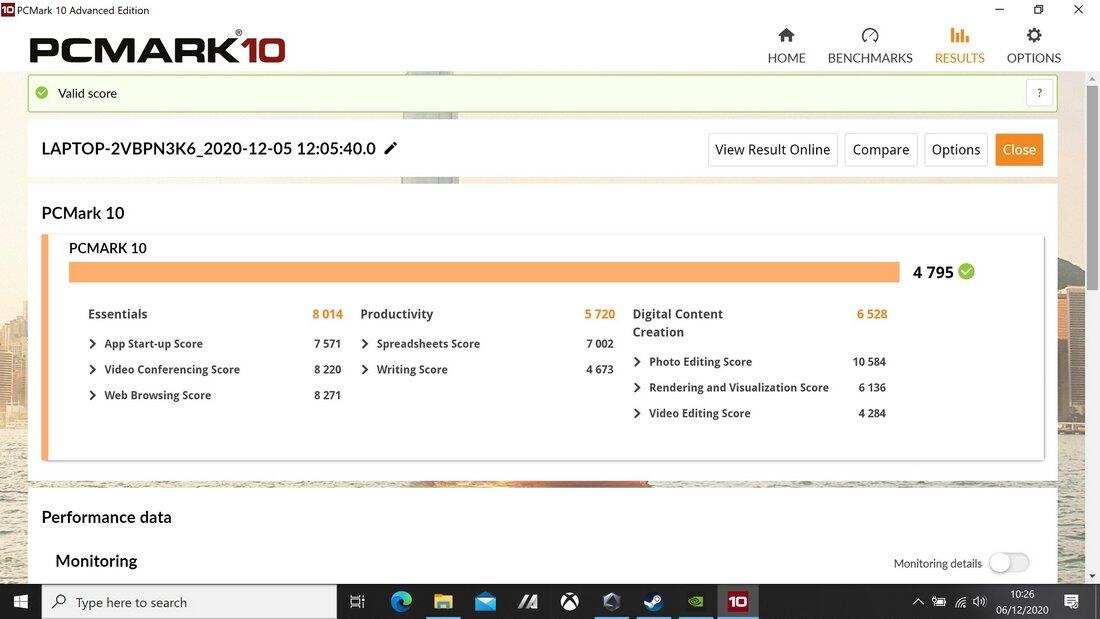Open the NVIDIA app from the taskbar
This screenshot has height=619, width=1100.
click(695, 601)
